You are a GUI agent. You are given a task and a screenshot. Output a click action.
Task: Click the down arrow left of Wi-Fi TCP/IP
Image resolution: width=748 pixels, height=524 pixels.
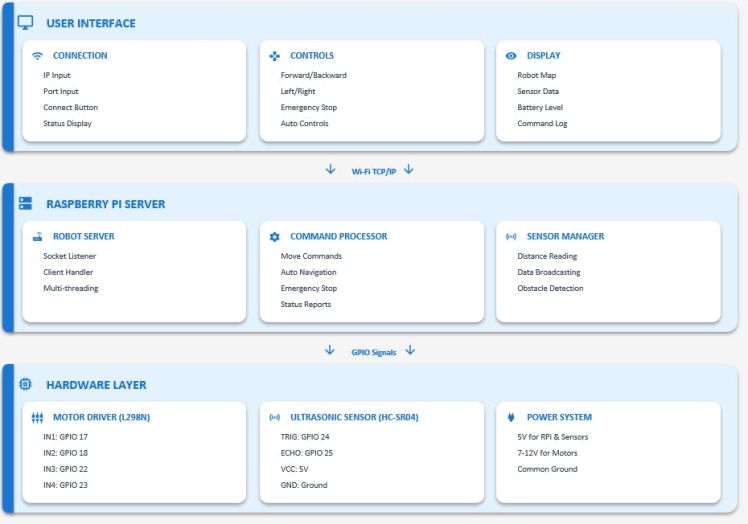(330, 169)
